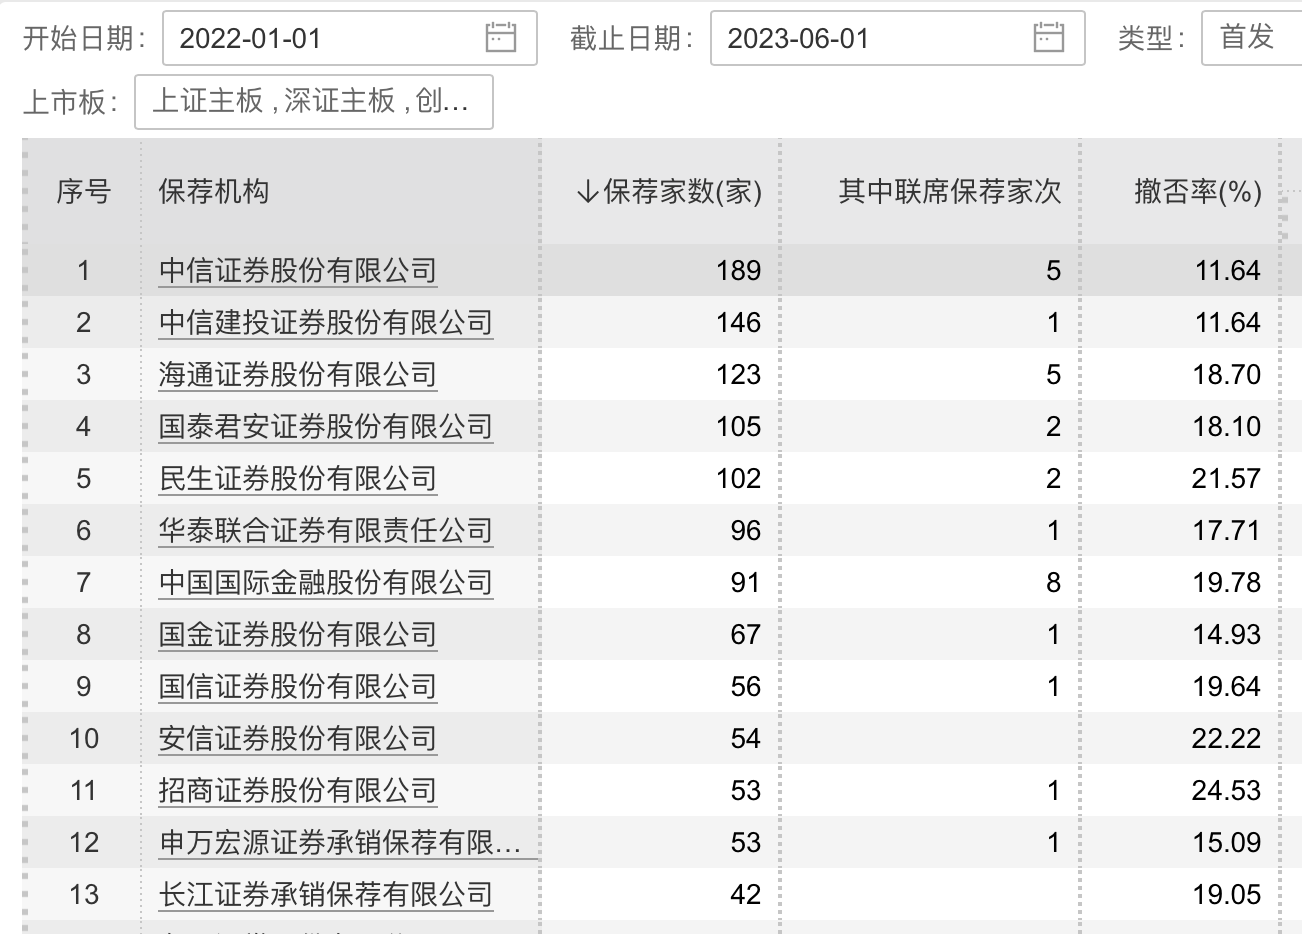
Task: Select rejection rate 18.70 for 海通证券
Action: 1227,375
